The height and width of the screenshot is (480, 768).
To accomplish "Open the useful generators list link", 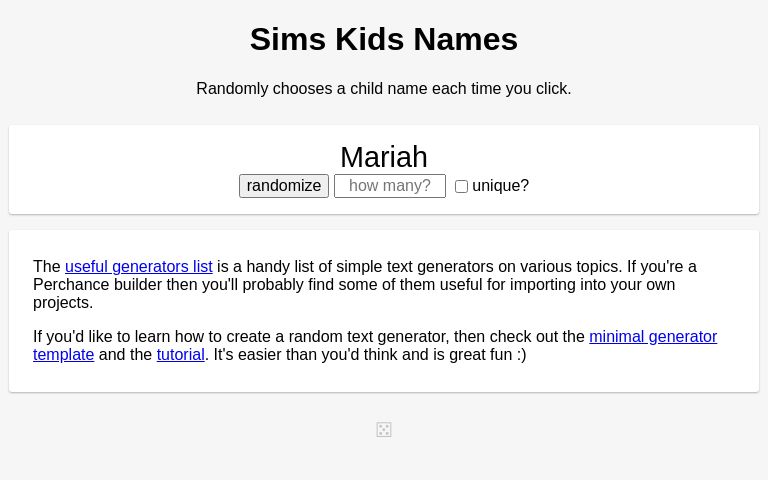I will coord(139,266).
